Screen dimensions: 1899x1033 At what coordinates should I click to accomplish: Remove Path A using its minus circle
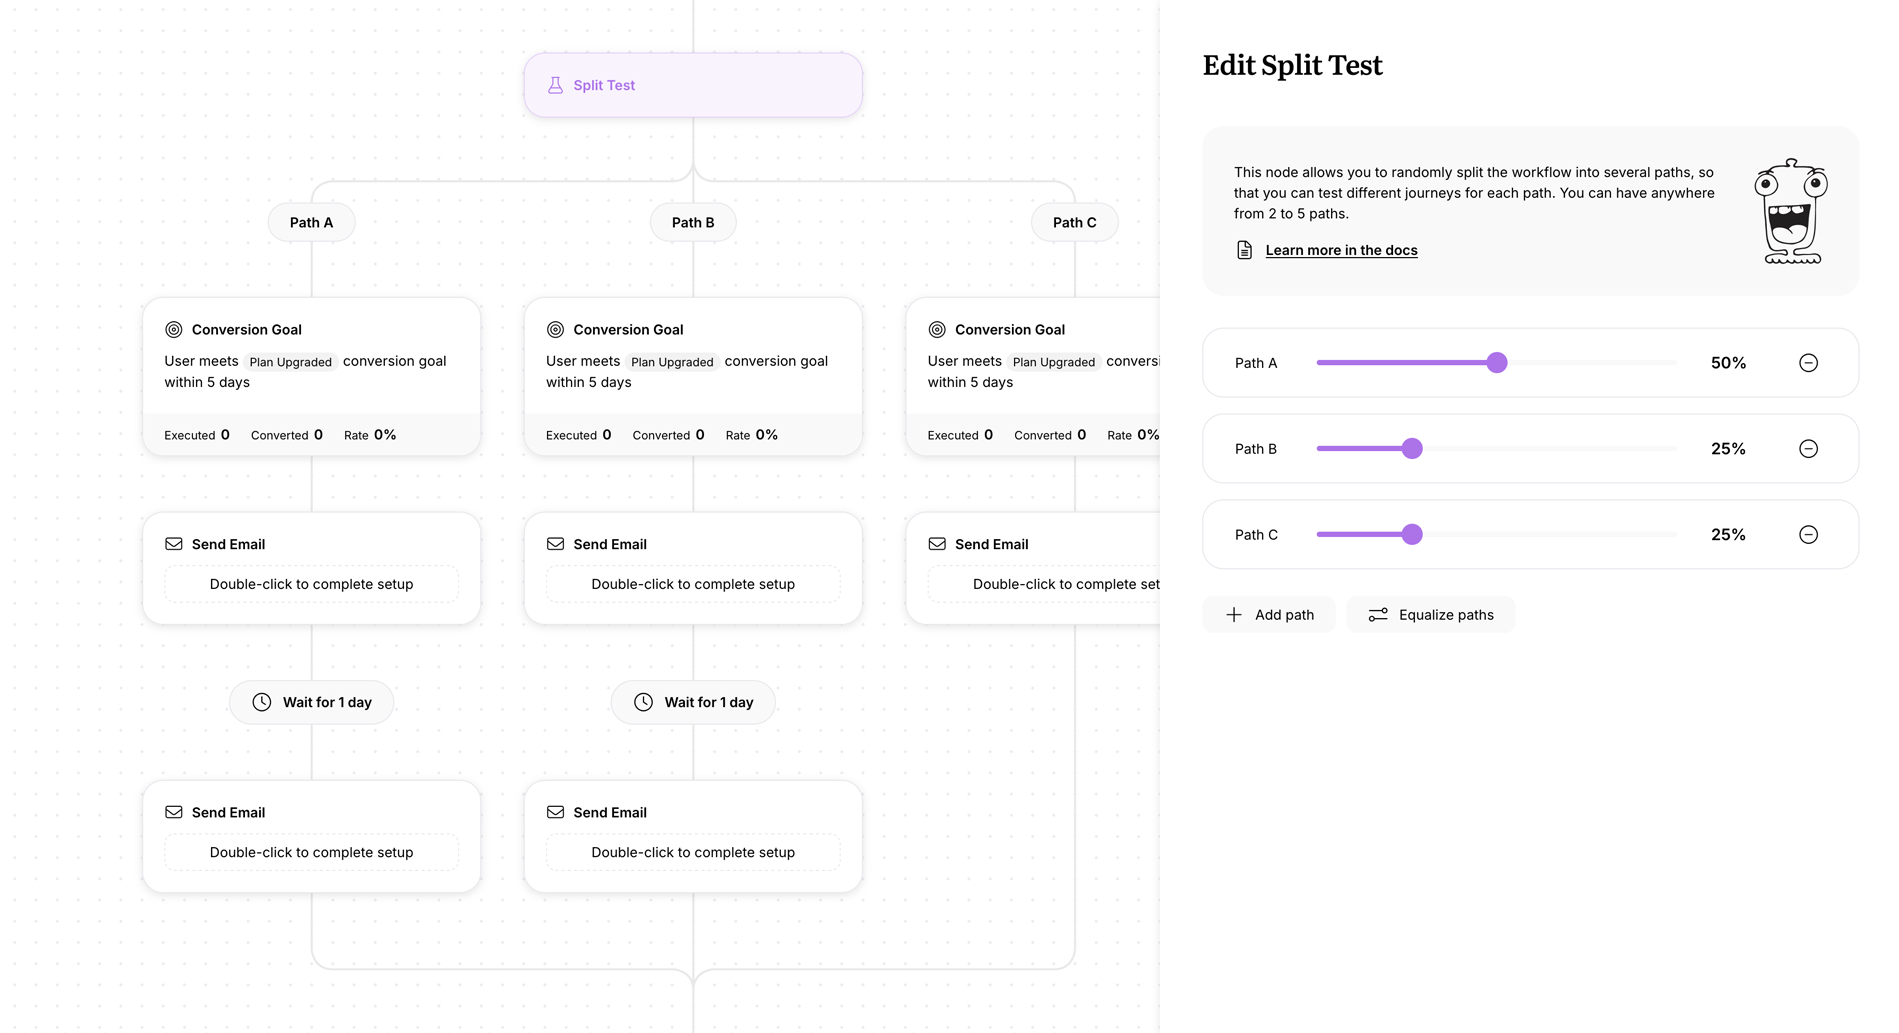tap(1808, 362)
